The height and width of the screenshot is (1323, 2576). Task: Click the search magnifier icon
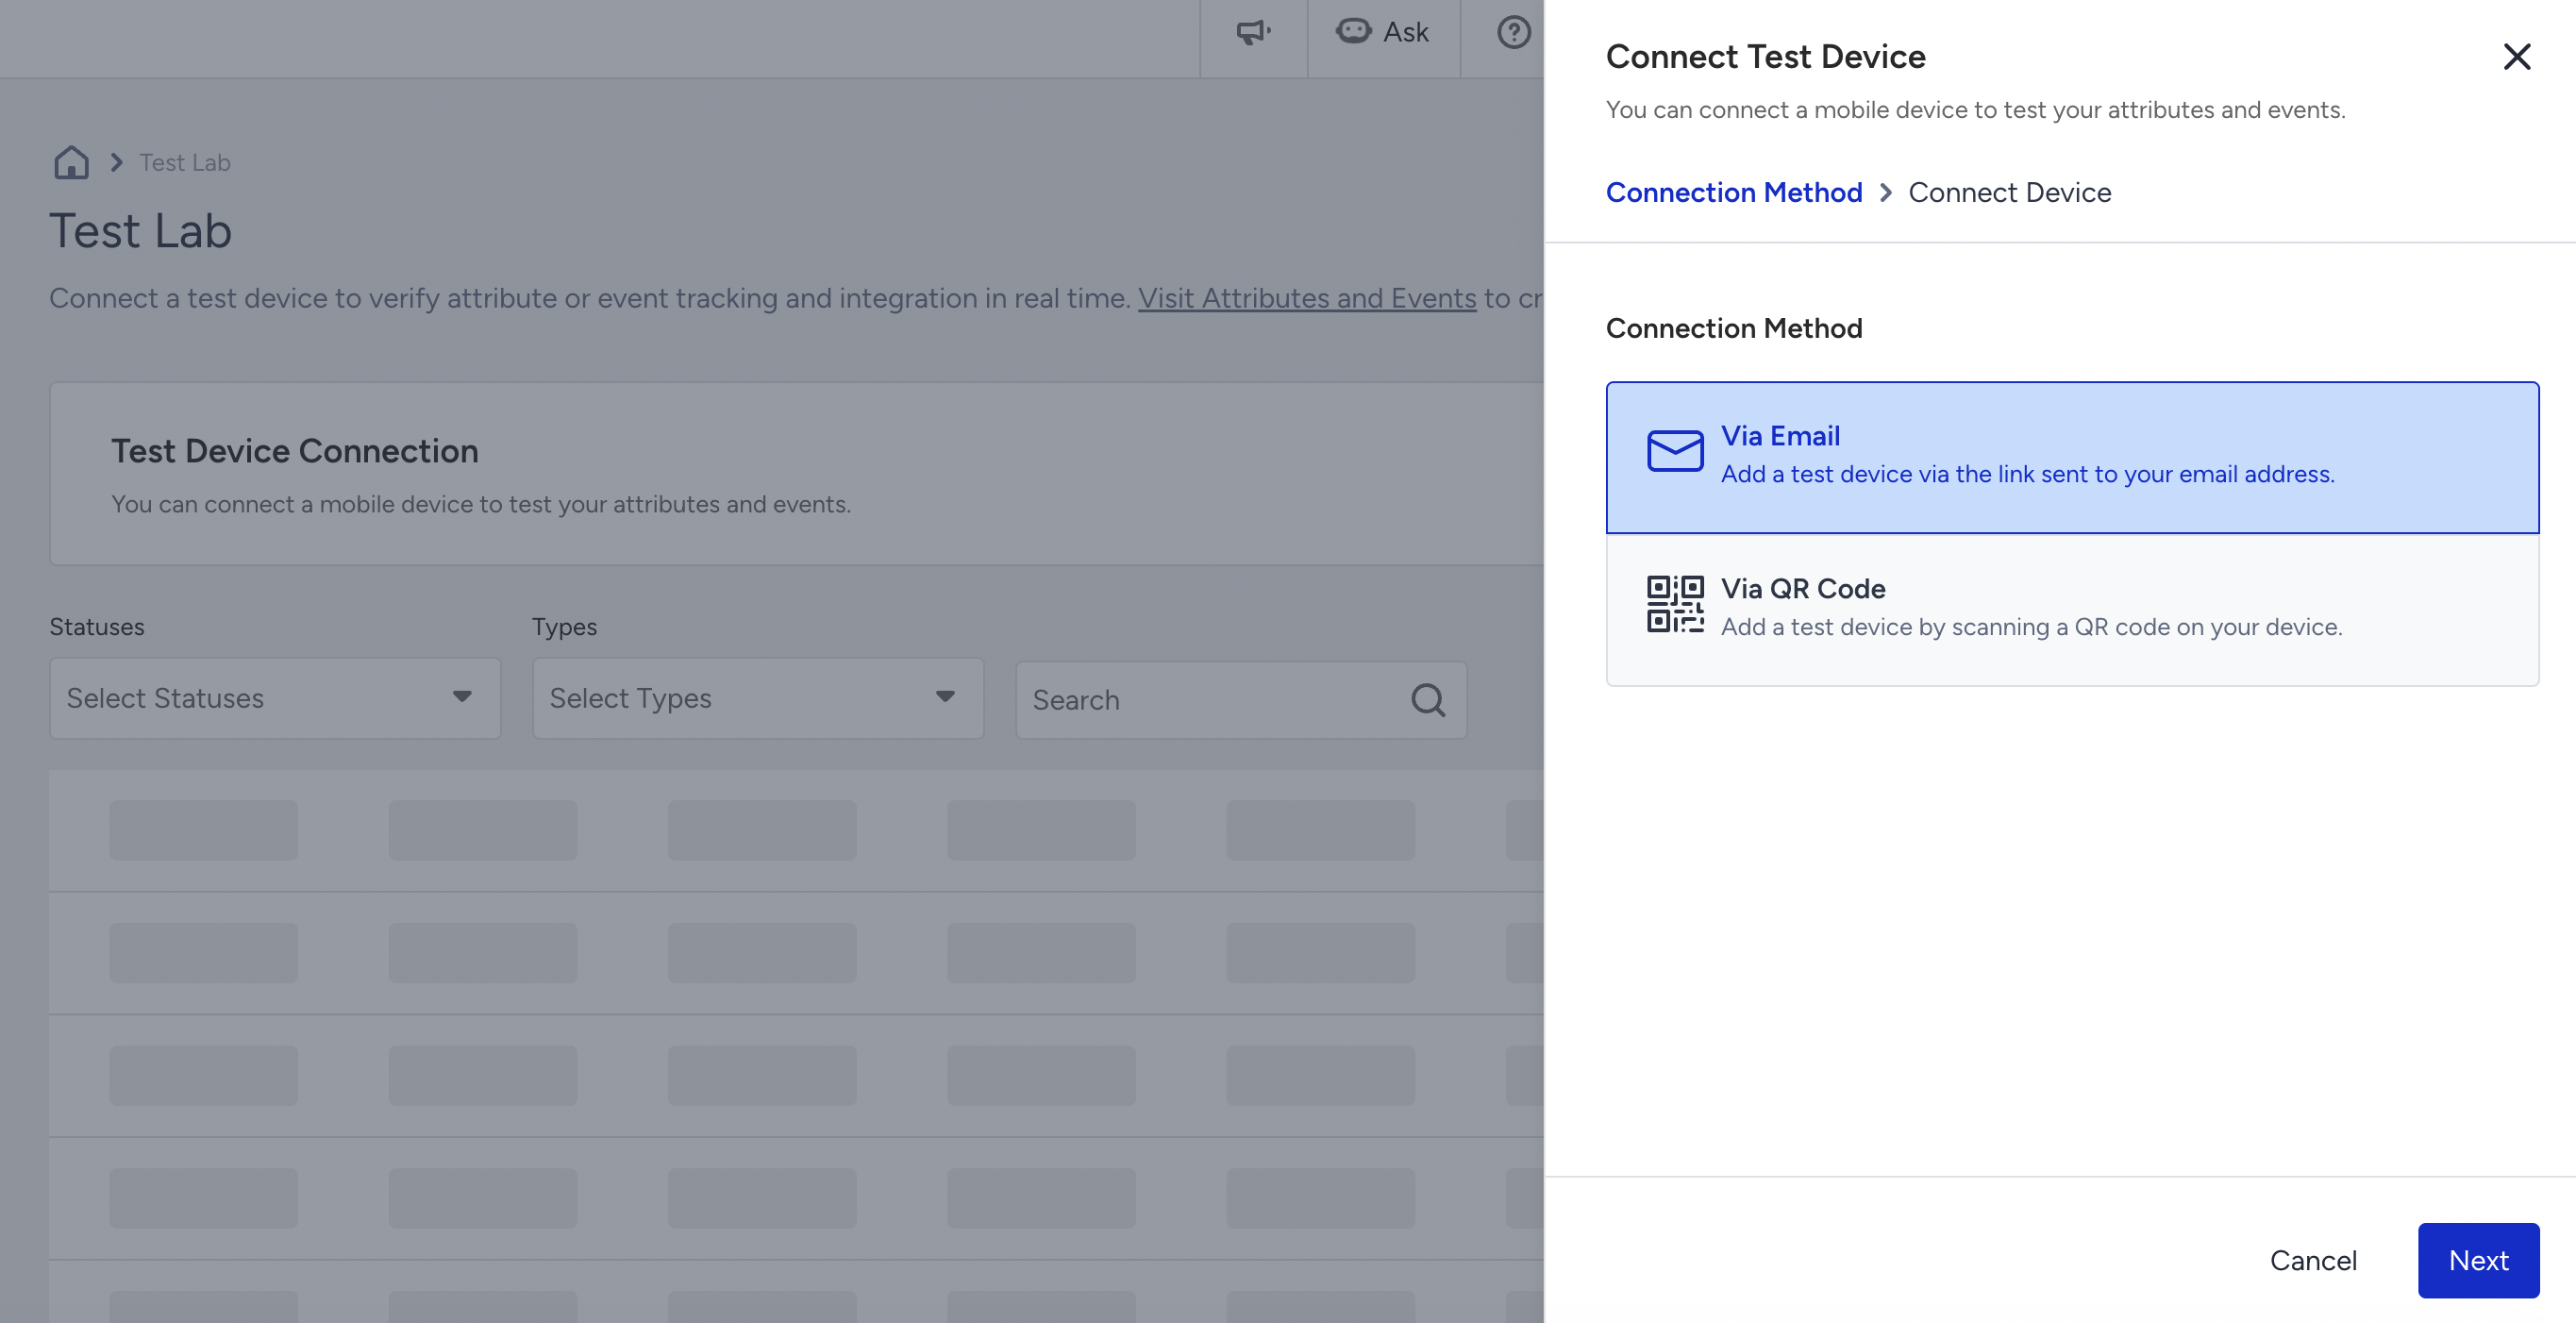1428,700
